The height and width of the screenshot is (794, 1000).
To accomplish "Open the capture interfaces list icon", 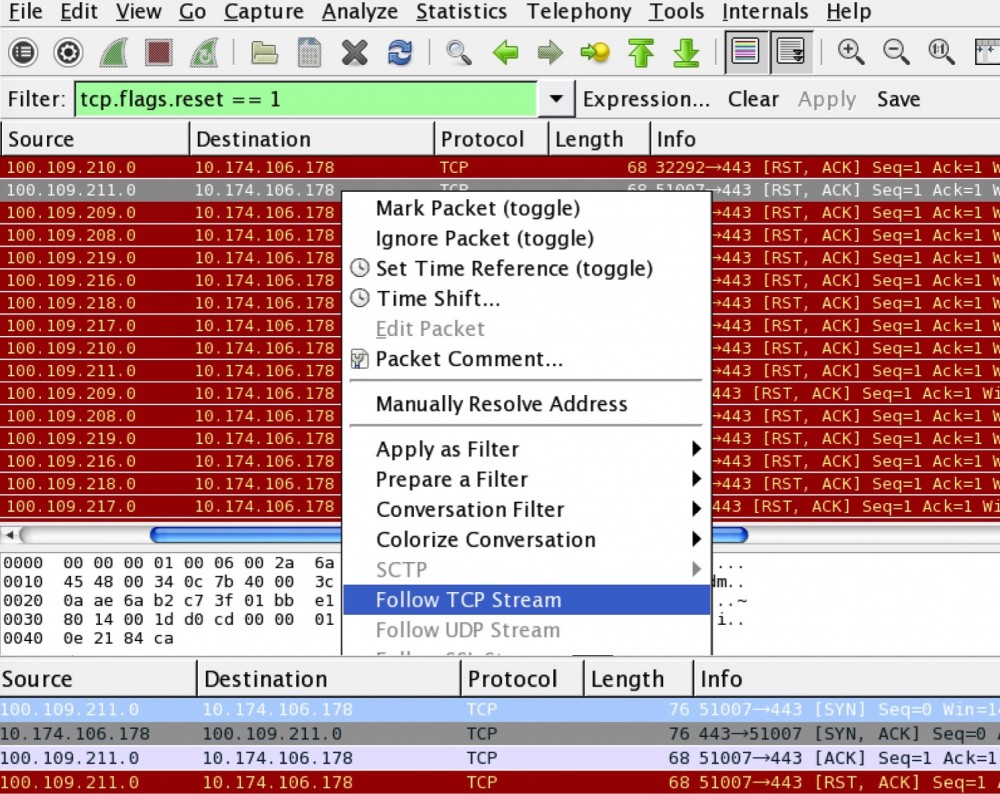I will point(24,52).
